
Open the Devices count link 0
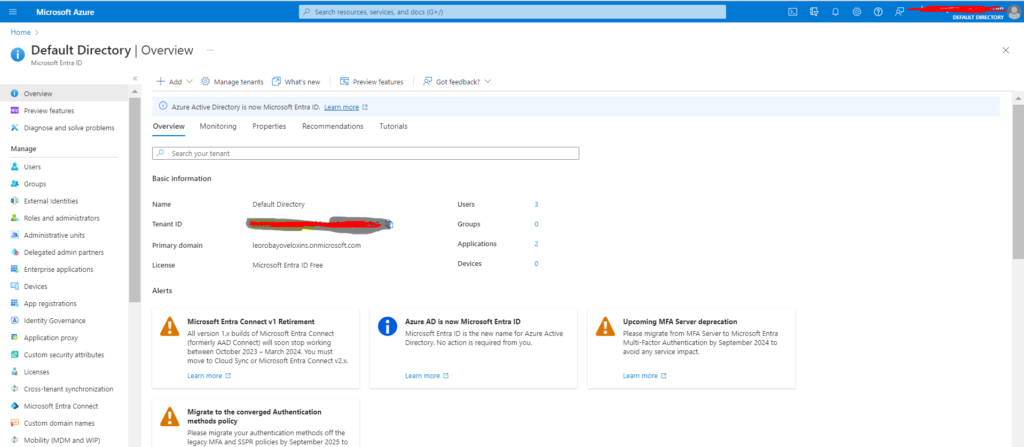click(536, 263)
